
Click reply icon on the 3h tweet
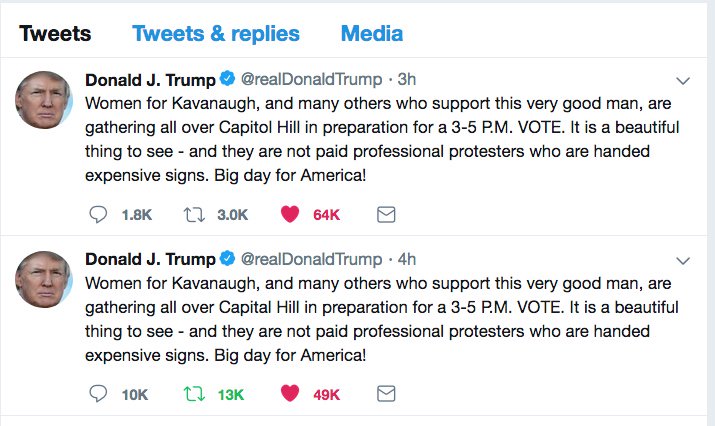point(98,214)
